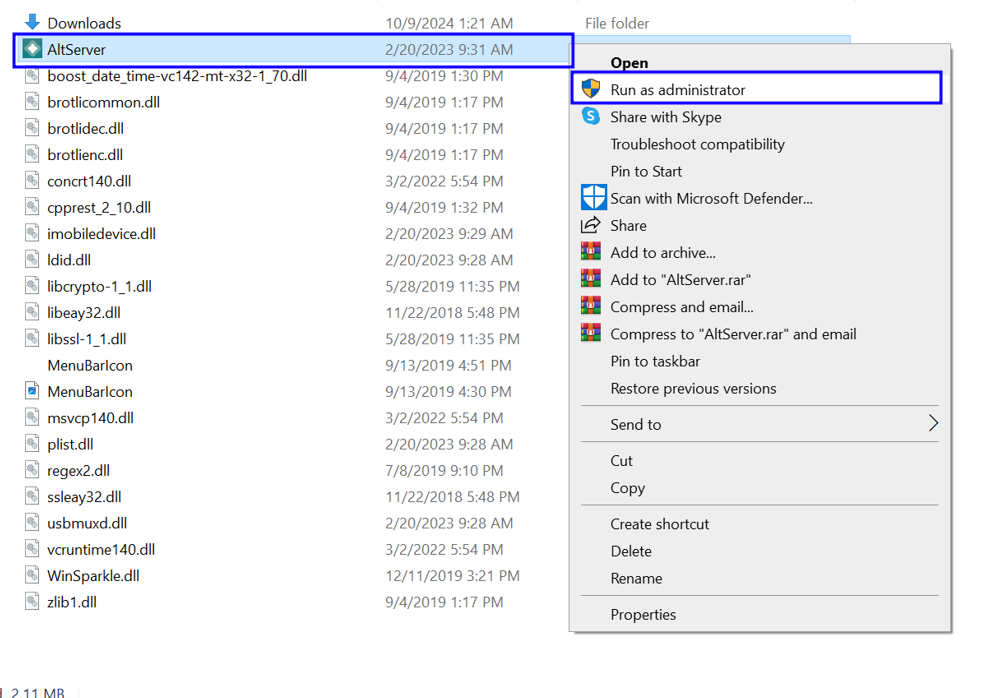The height and width of the screenshot is (698, 998).
Task: Click the WinRAR icon beside Add to archive
Action: (x=591, y=252)
